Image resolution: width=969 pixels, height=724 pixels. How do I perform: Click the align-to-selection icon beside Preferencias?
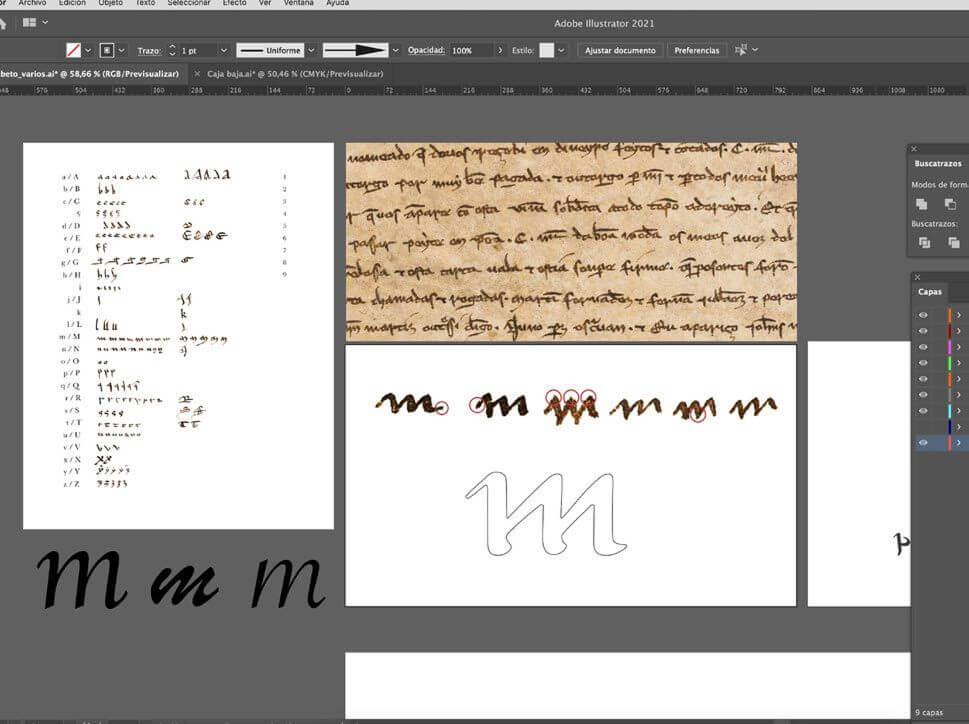[741, 50]
